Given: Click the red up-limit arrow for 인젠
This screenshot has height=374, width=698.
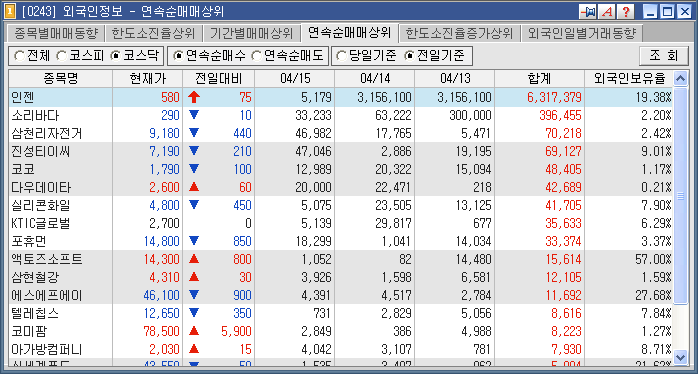Looking at the screenshot, I should point(194,97).
